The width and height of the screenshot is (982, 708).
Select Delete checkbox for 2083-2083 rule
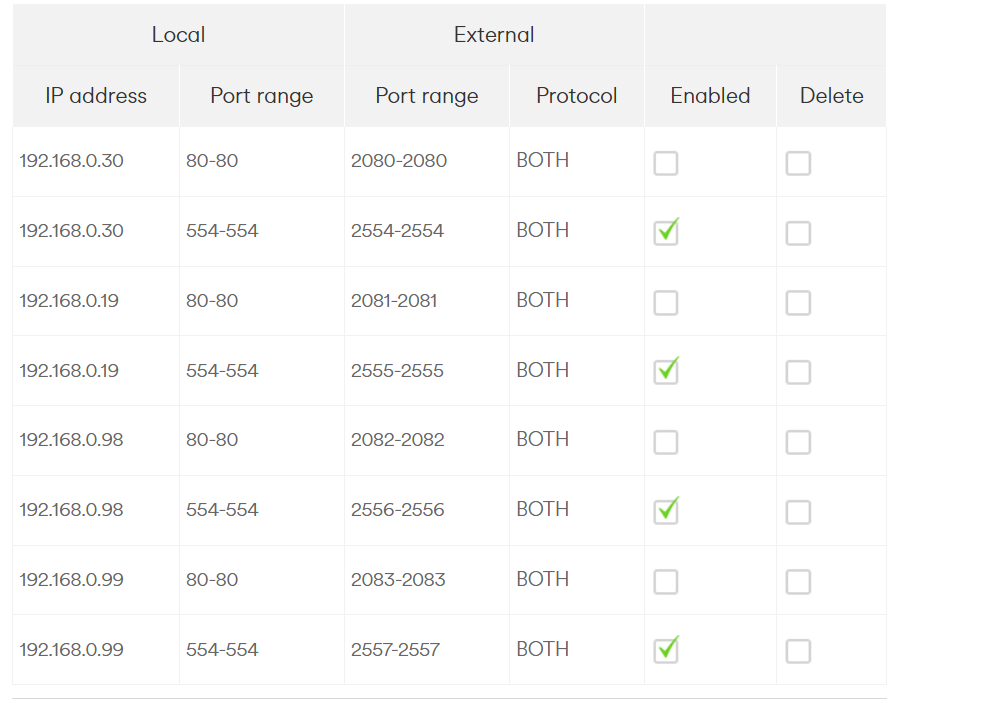[798, 582]
